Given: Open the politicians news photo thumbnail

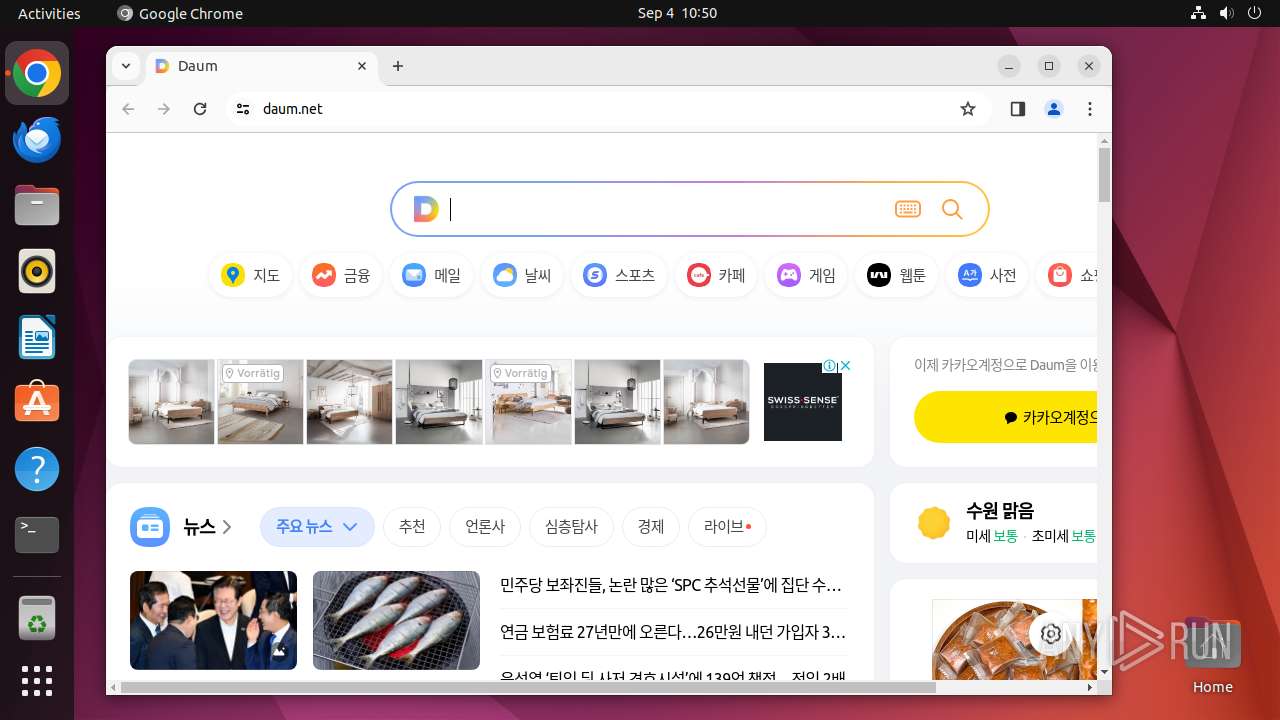Looking at the screenshot, I should [213, 620].
